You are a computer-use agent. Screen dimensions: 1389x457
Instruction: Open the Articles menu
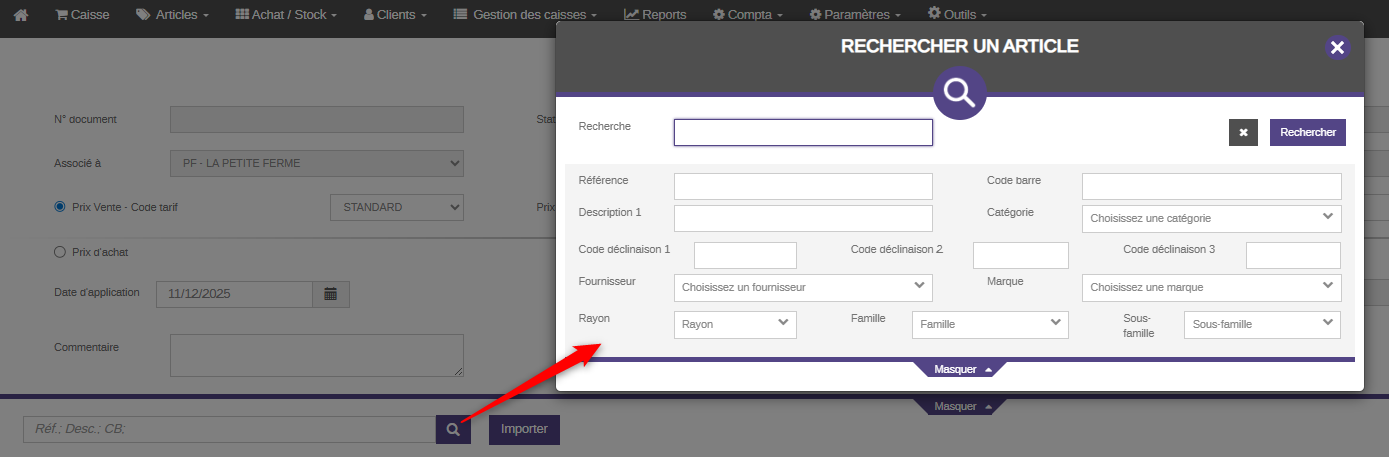(x=173, y=15)
